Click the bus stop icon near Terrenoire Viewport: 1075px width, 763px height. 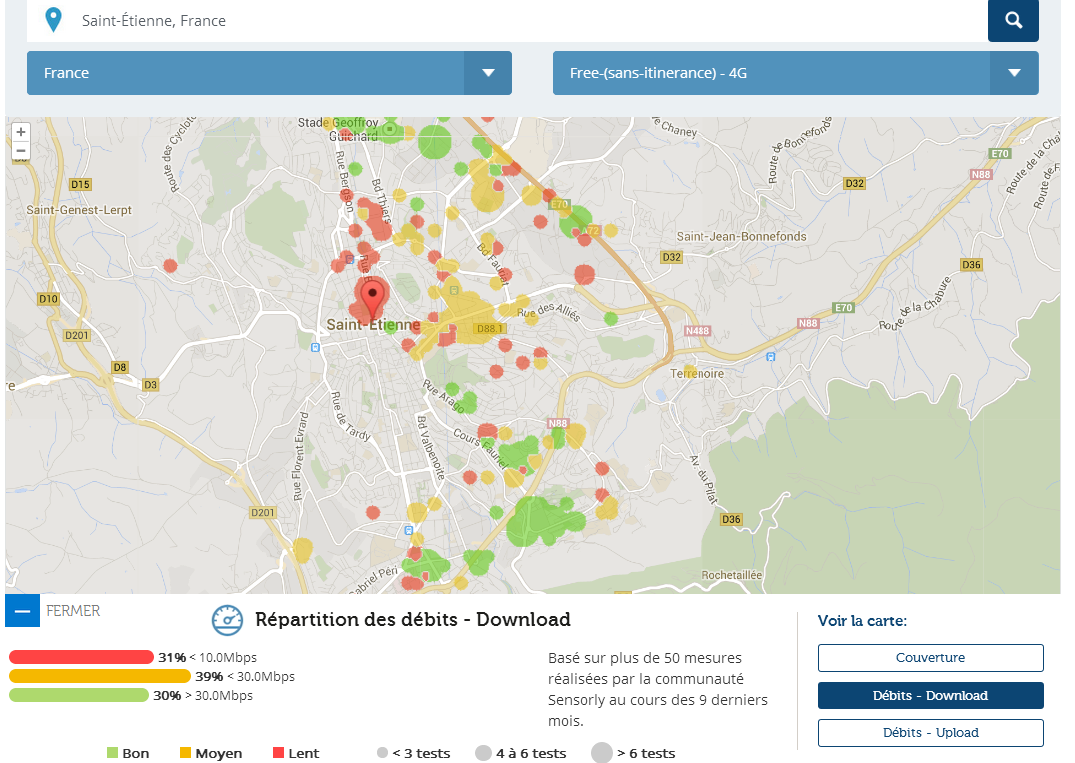click(x=769, y=356)
